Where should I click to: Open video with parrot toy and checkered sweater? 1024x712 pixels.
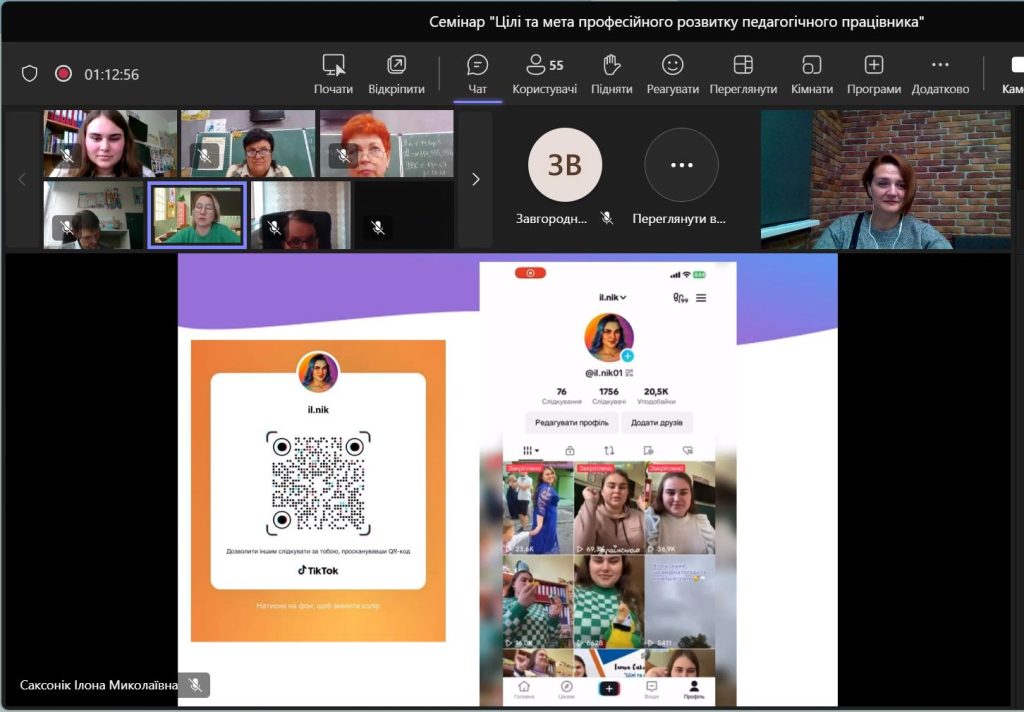click(609, 601)
